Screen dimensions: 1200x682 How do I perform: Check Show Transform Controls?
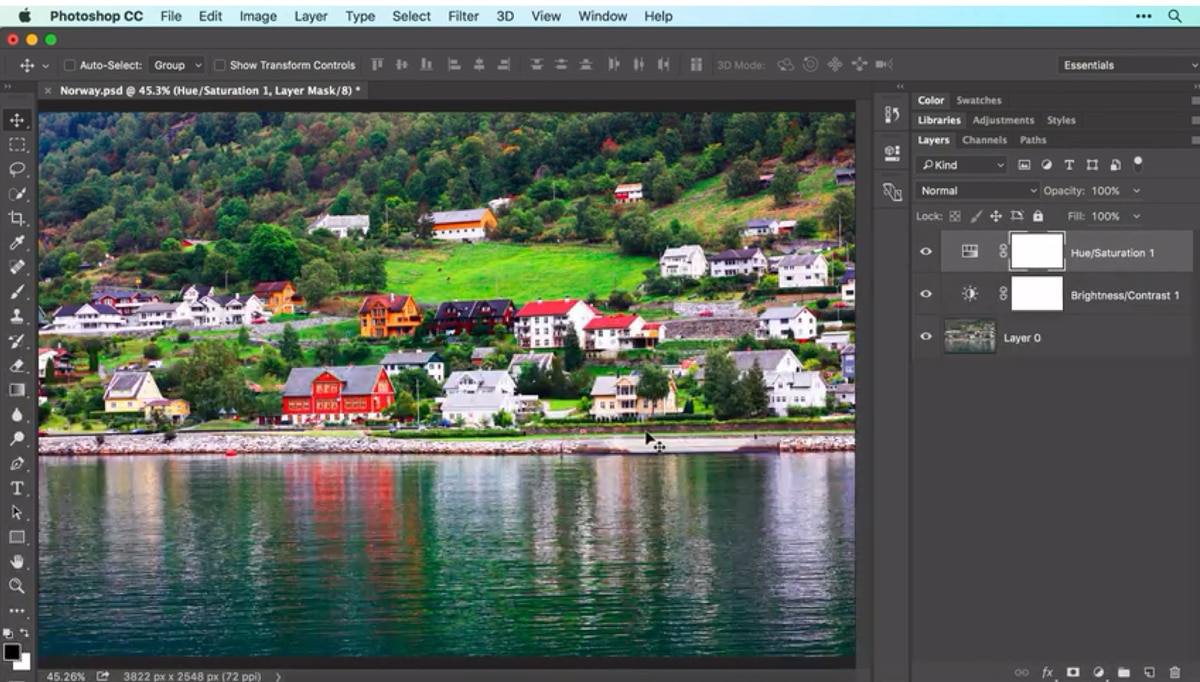point(218,63)
